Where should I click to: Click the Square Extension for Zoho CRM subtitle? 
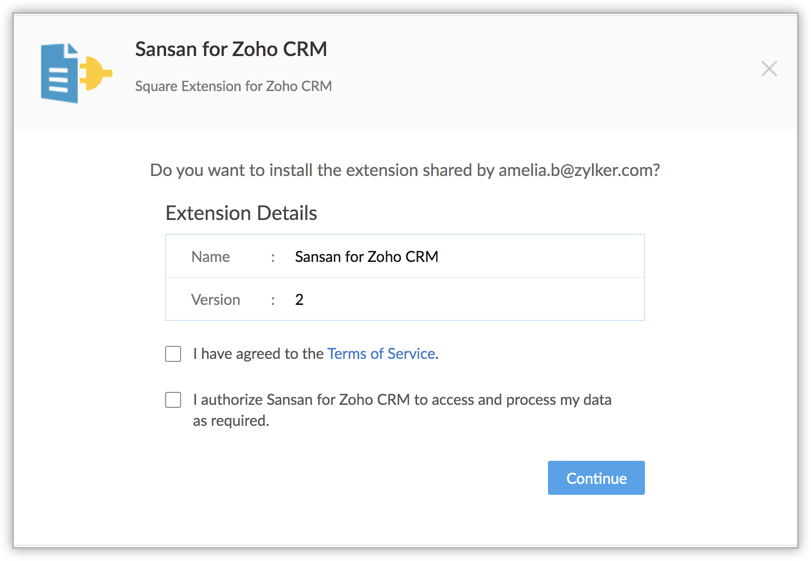tap(233, 86)
